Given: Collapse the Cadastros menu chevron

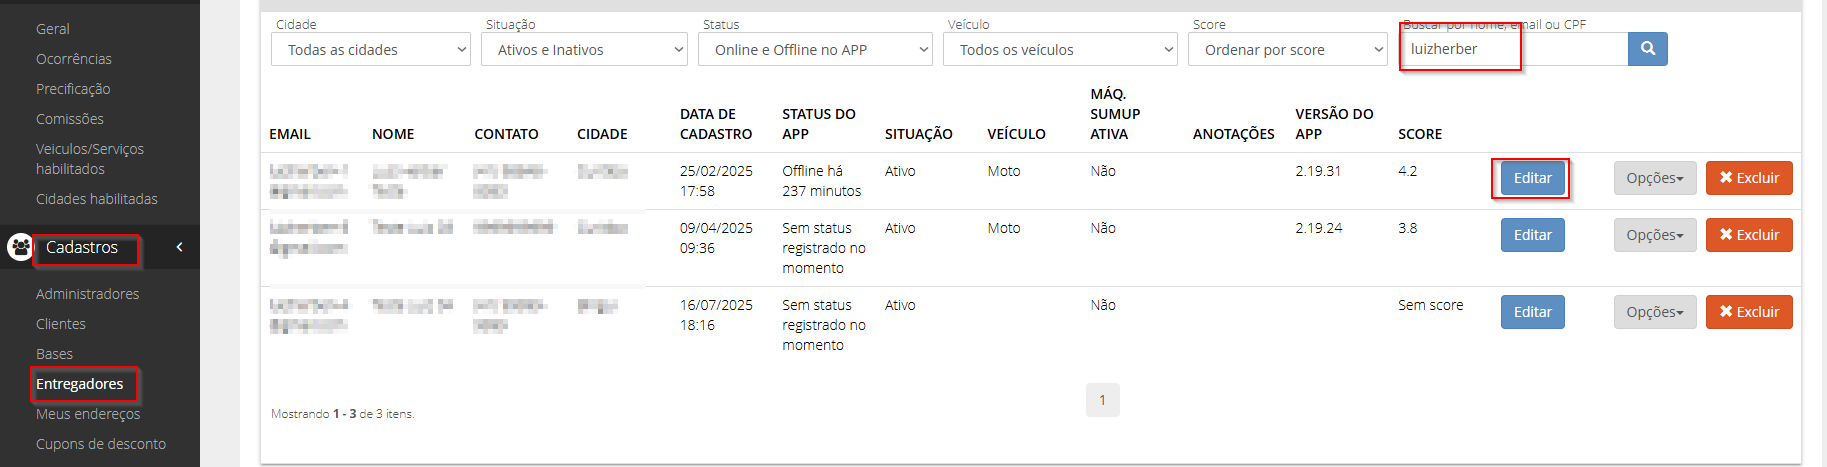Looking at the screenshot, I should pos(179,247).
